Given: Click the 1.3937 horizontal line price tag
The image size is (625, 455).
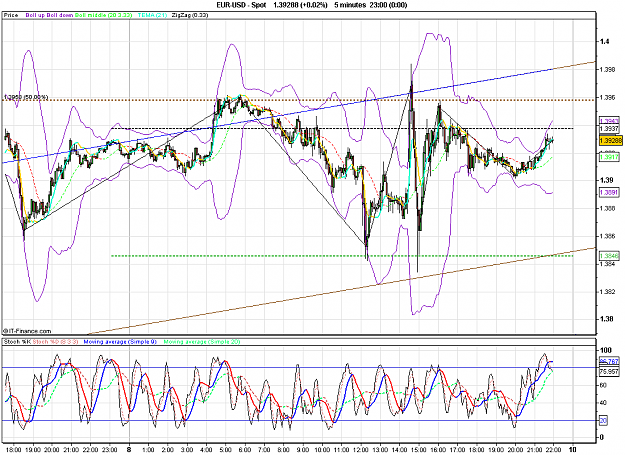Looking at the screenshot, I should pyautogui.click(x=609, y=129).
